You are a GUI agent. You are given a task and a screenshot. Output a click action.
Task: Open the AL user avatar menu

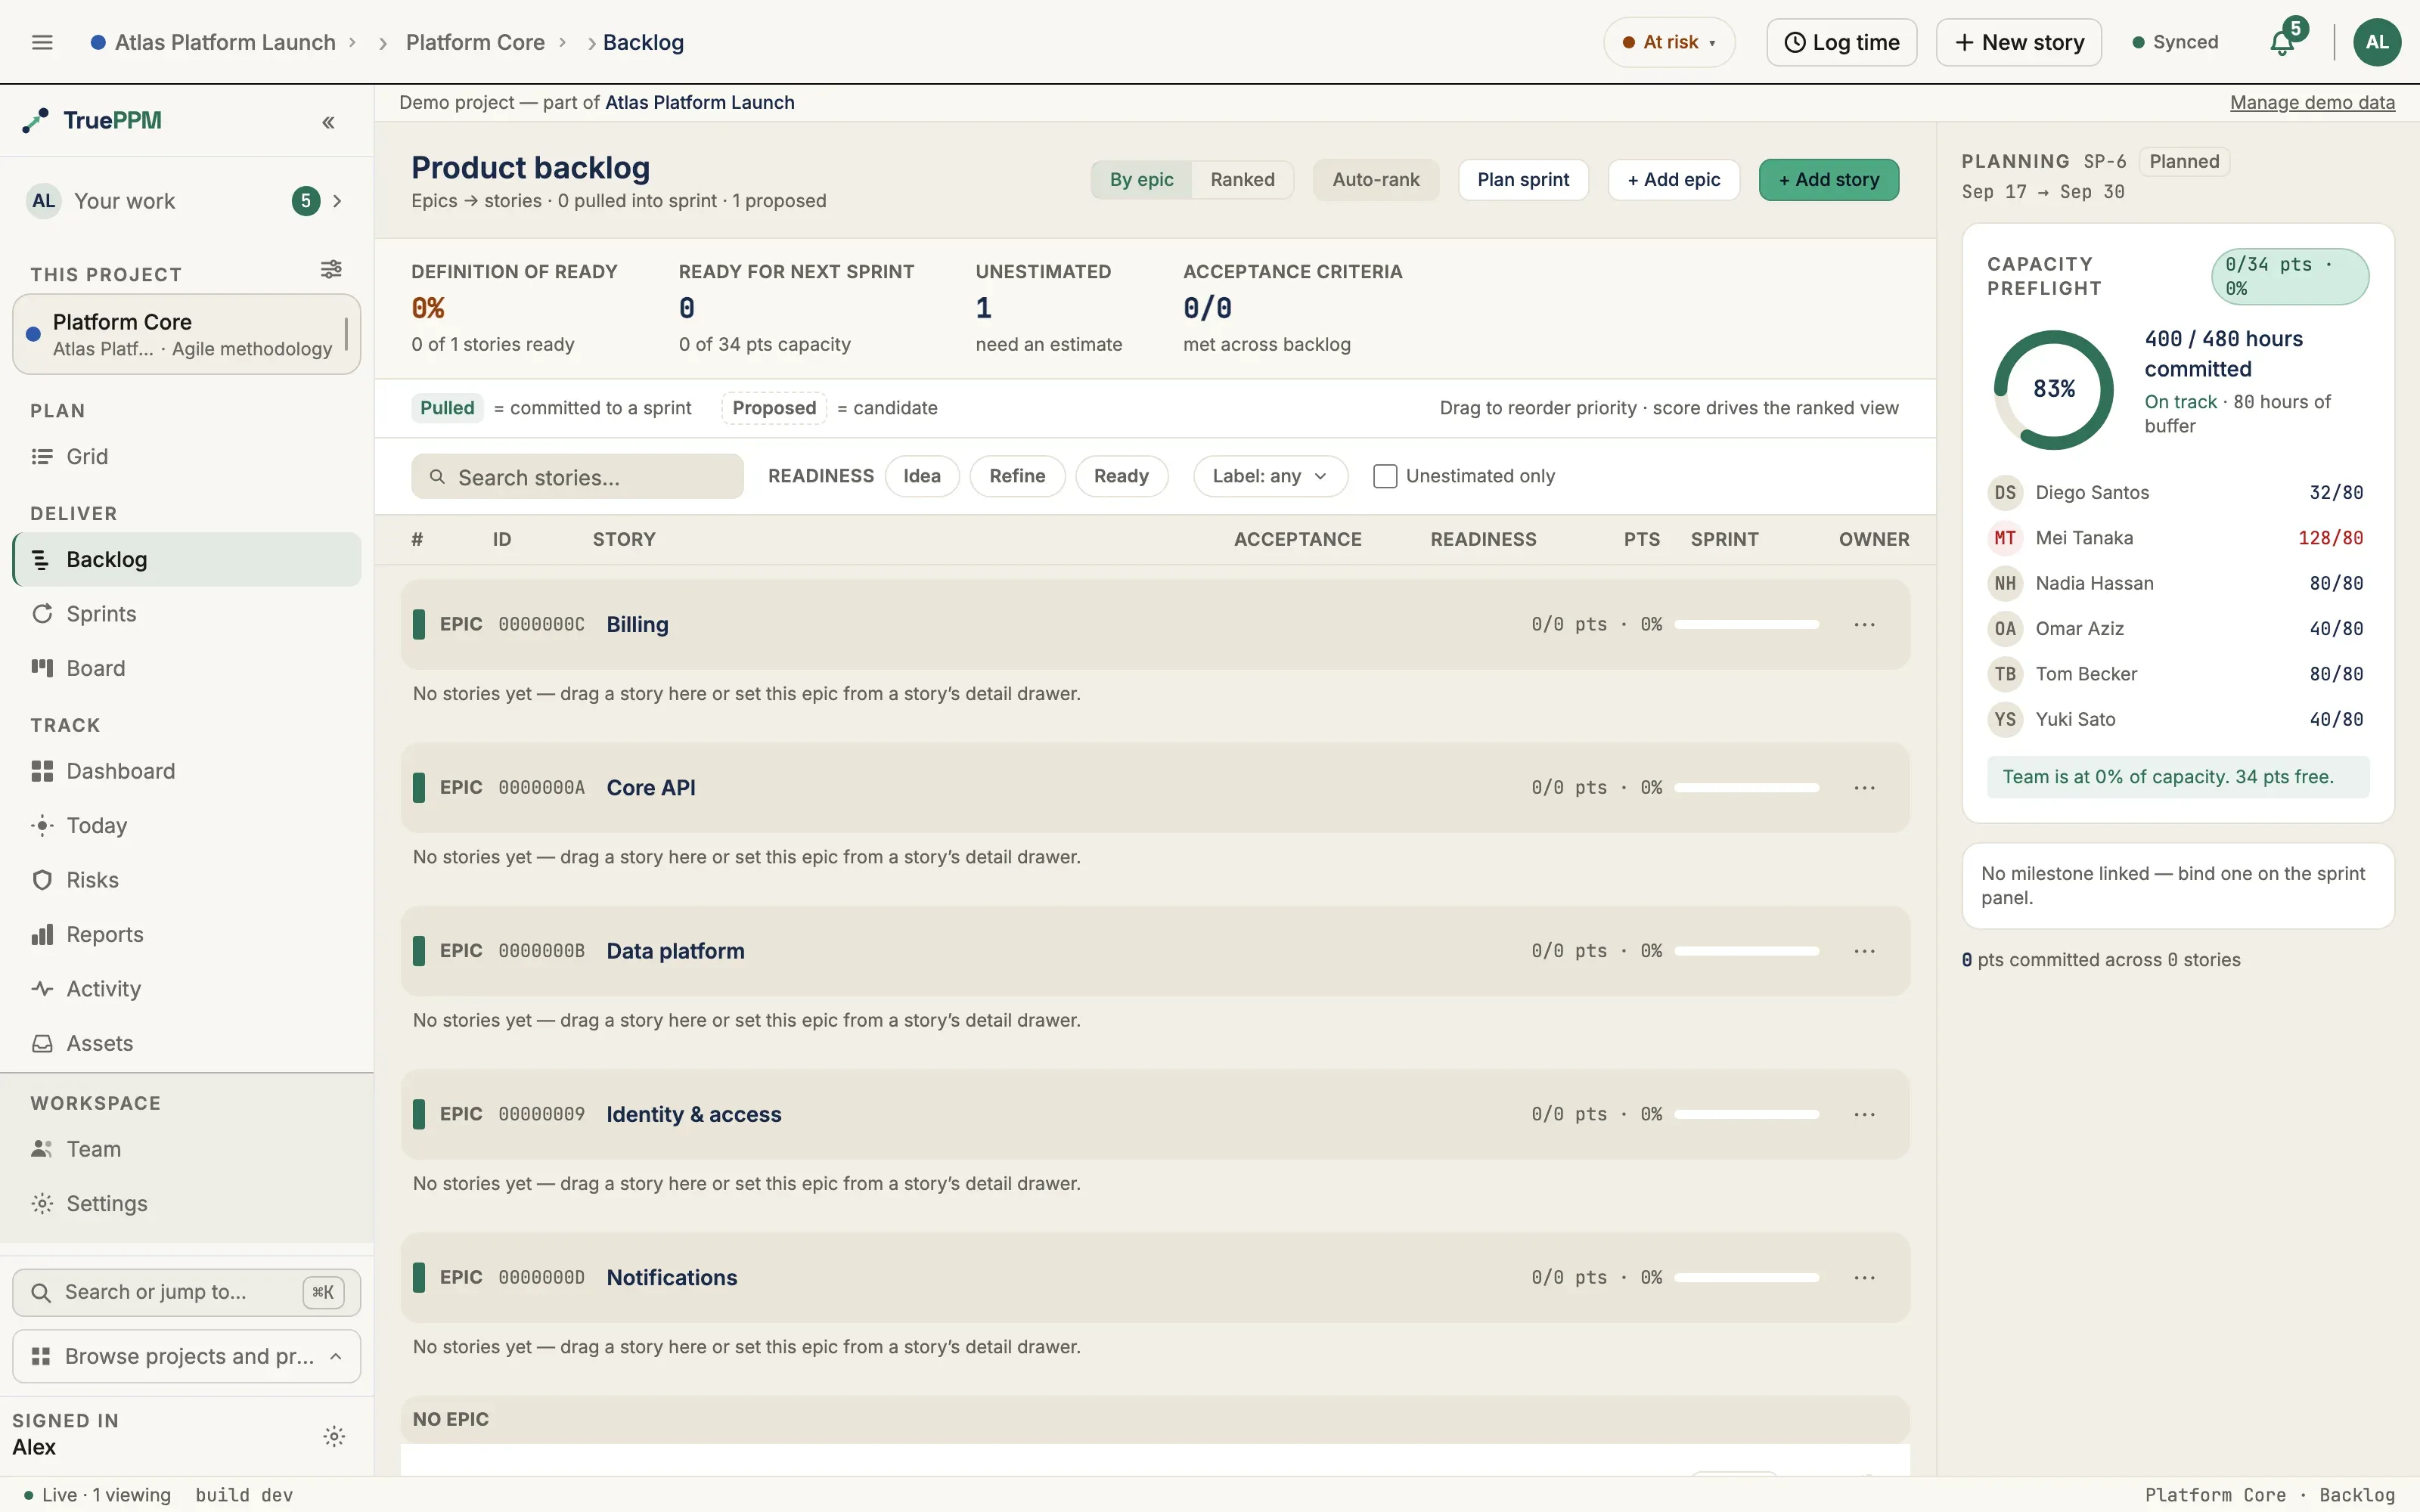[x=2377, y=42]
